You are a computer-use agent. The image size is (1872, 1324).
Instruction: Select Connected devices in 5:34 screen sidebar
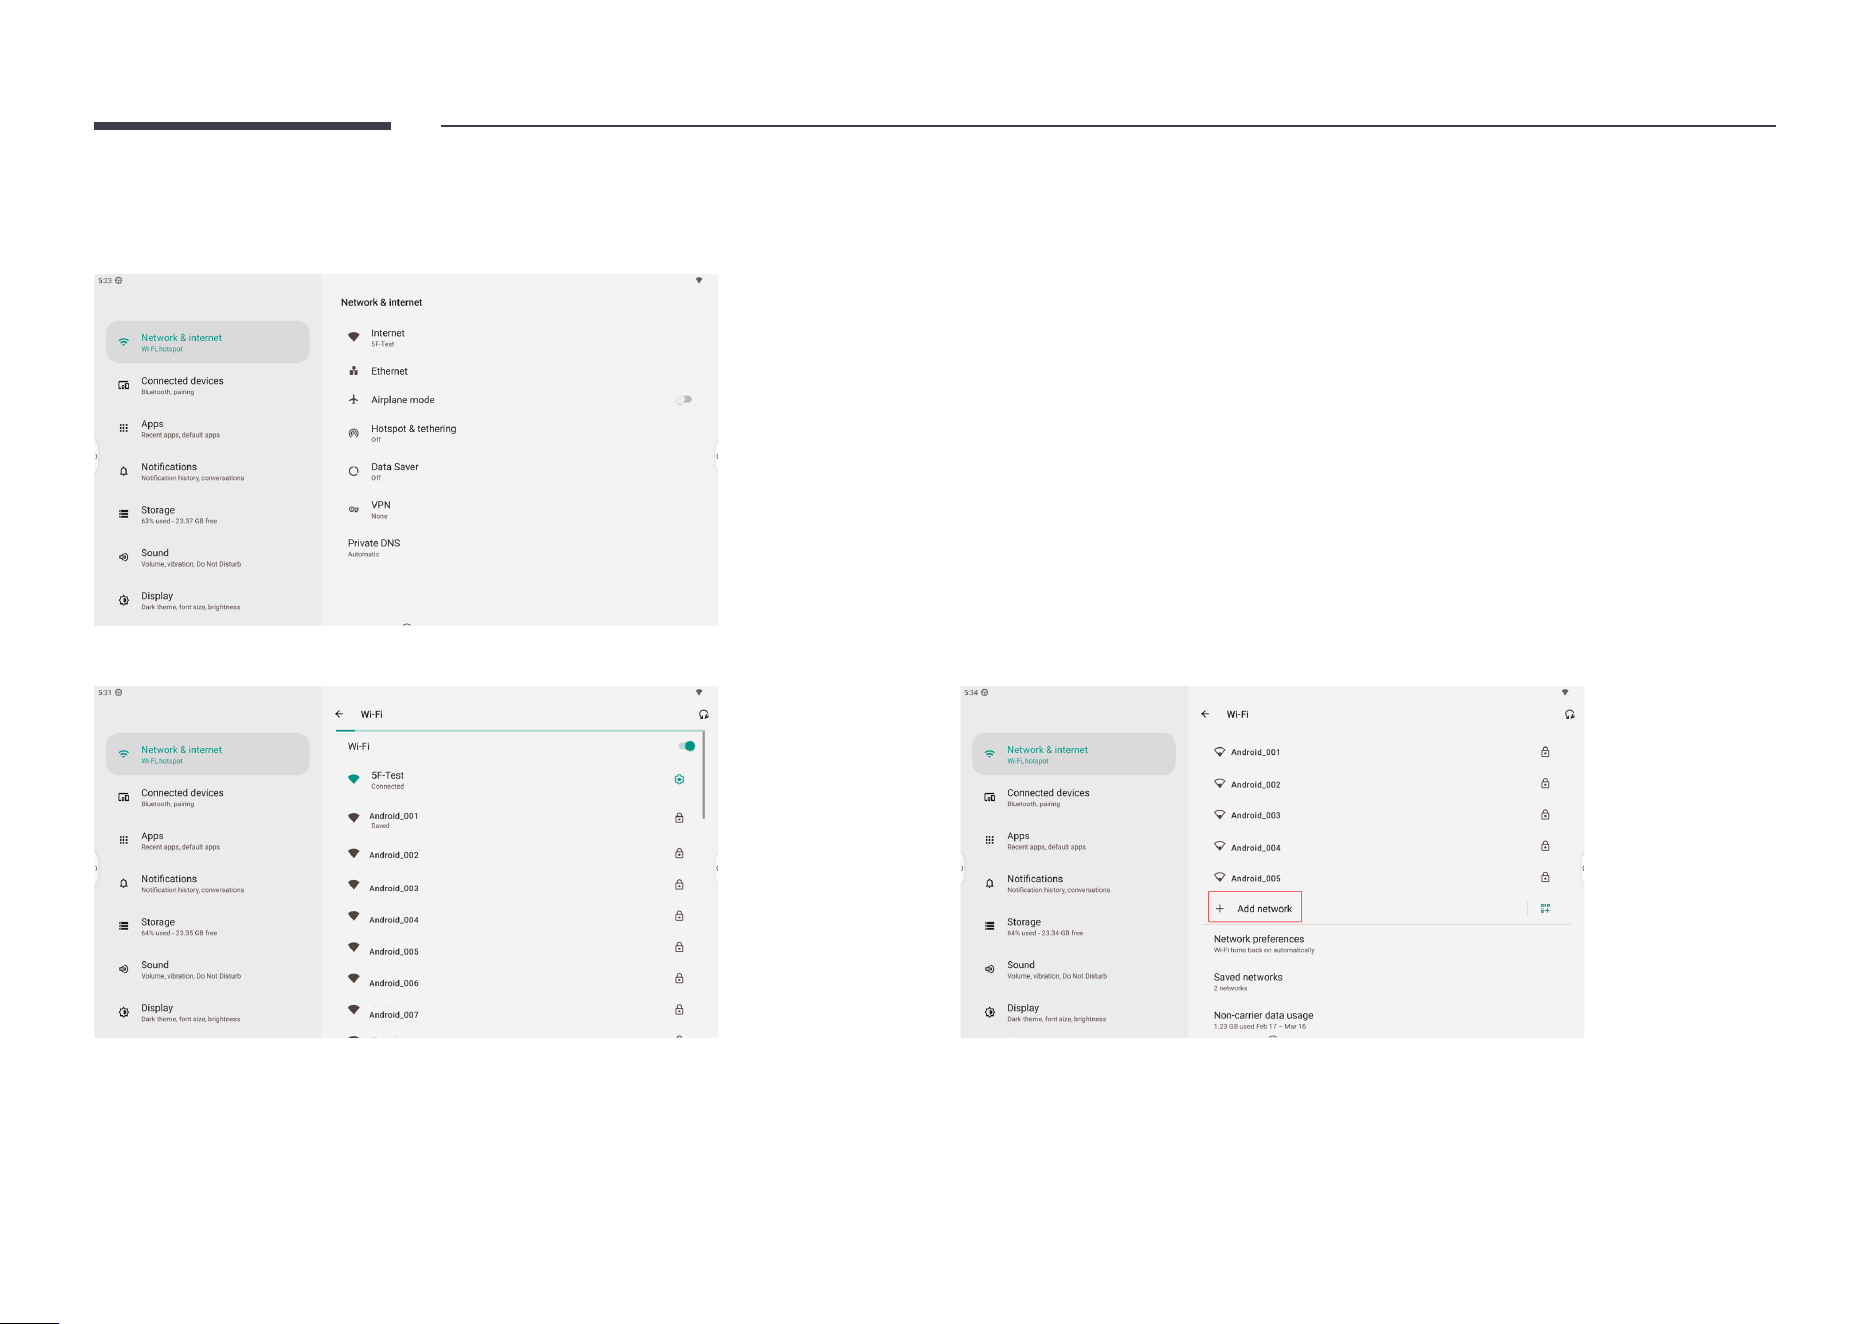tap(1074, 797)
